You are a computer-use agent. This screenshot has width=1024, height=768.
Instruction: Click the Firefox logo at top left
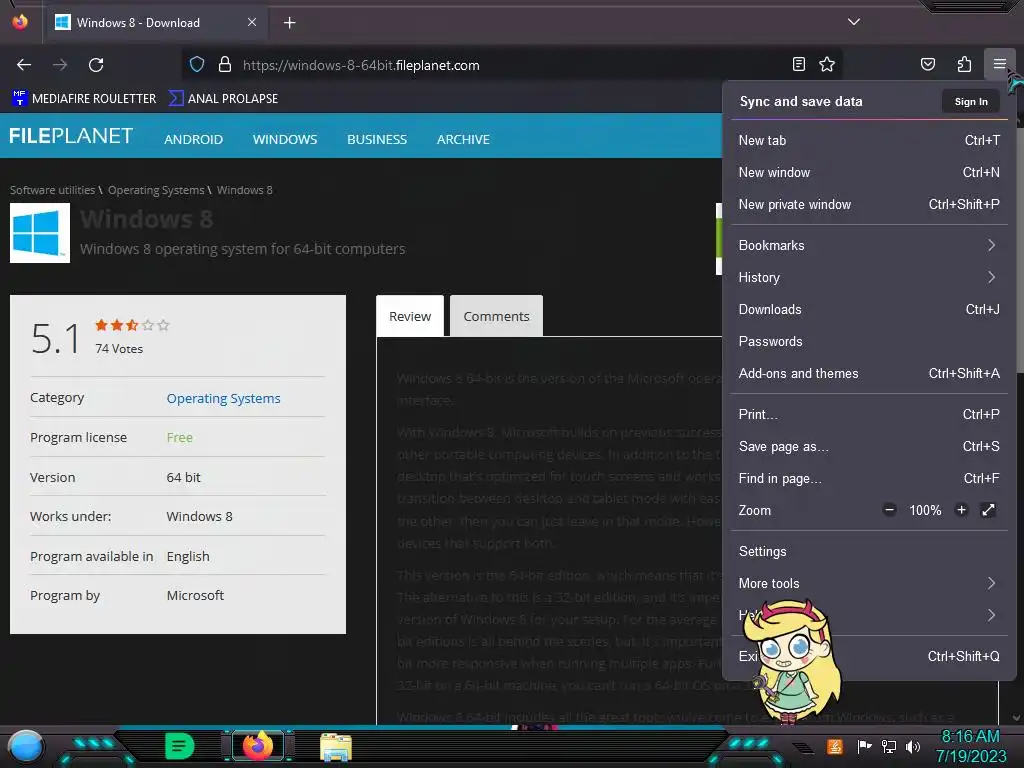pos(20,22)
